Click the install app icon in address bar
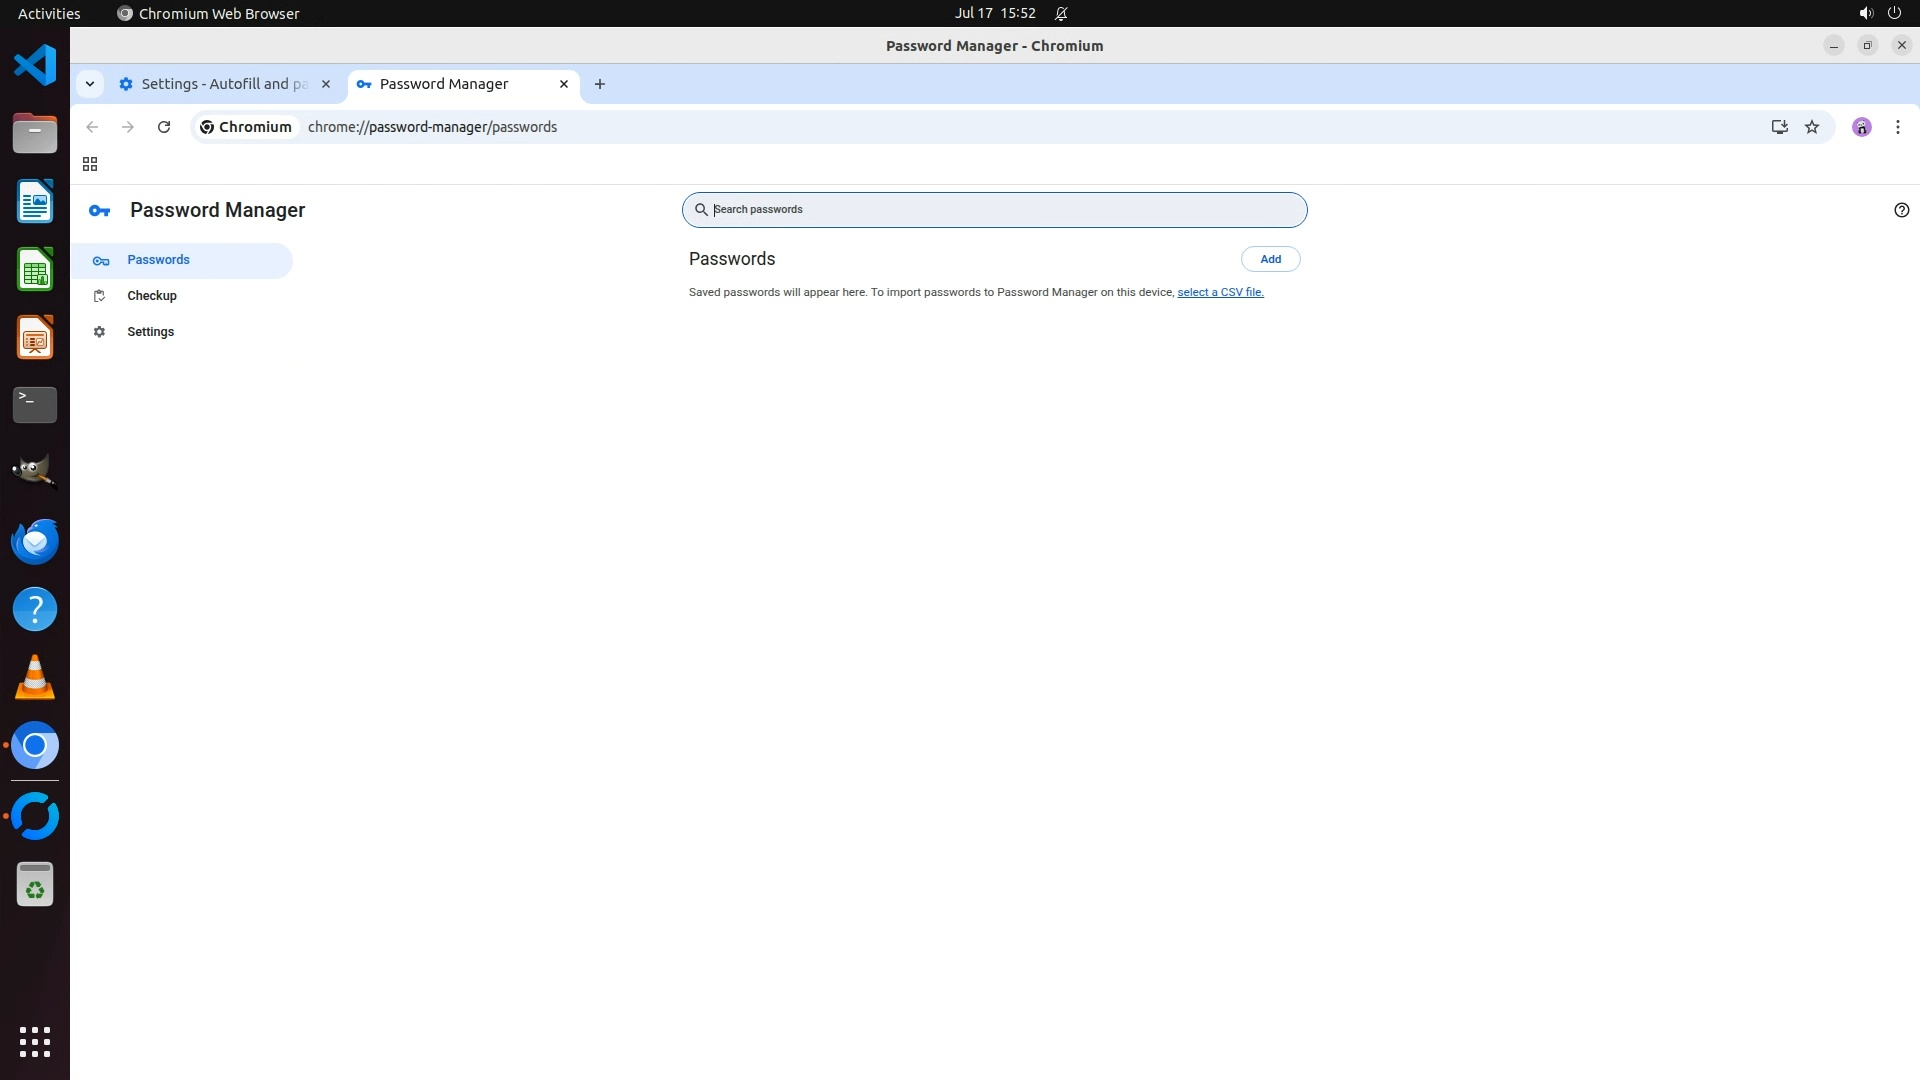The image size is (1920, 1080). click(1779, 127)
